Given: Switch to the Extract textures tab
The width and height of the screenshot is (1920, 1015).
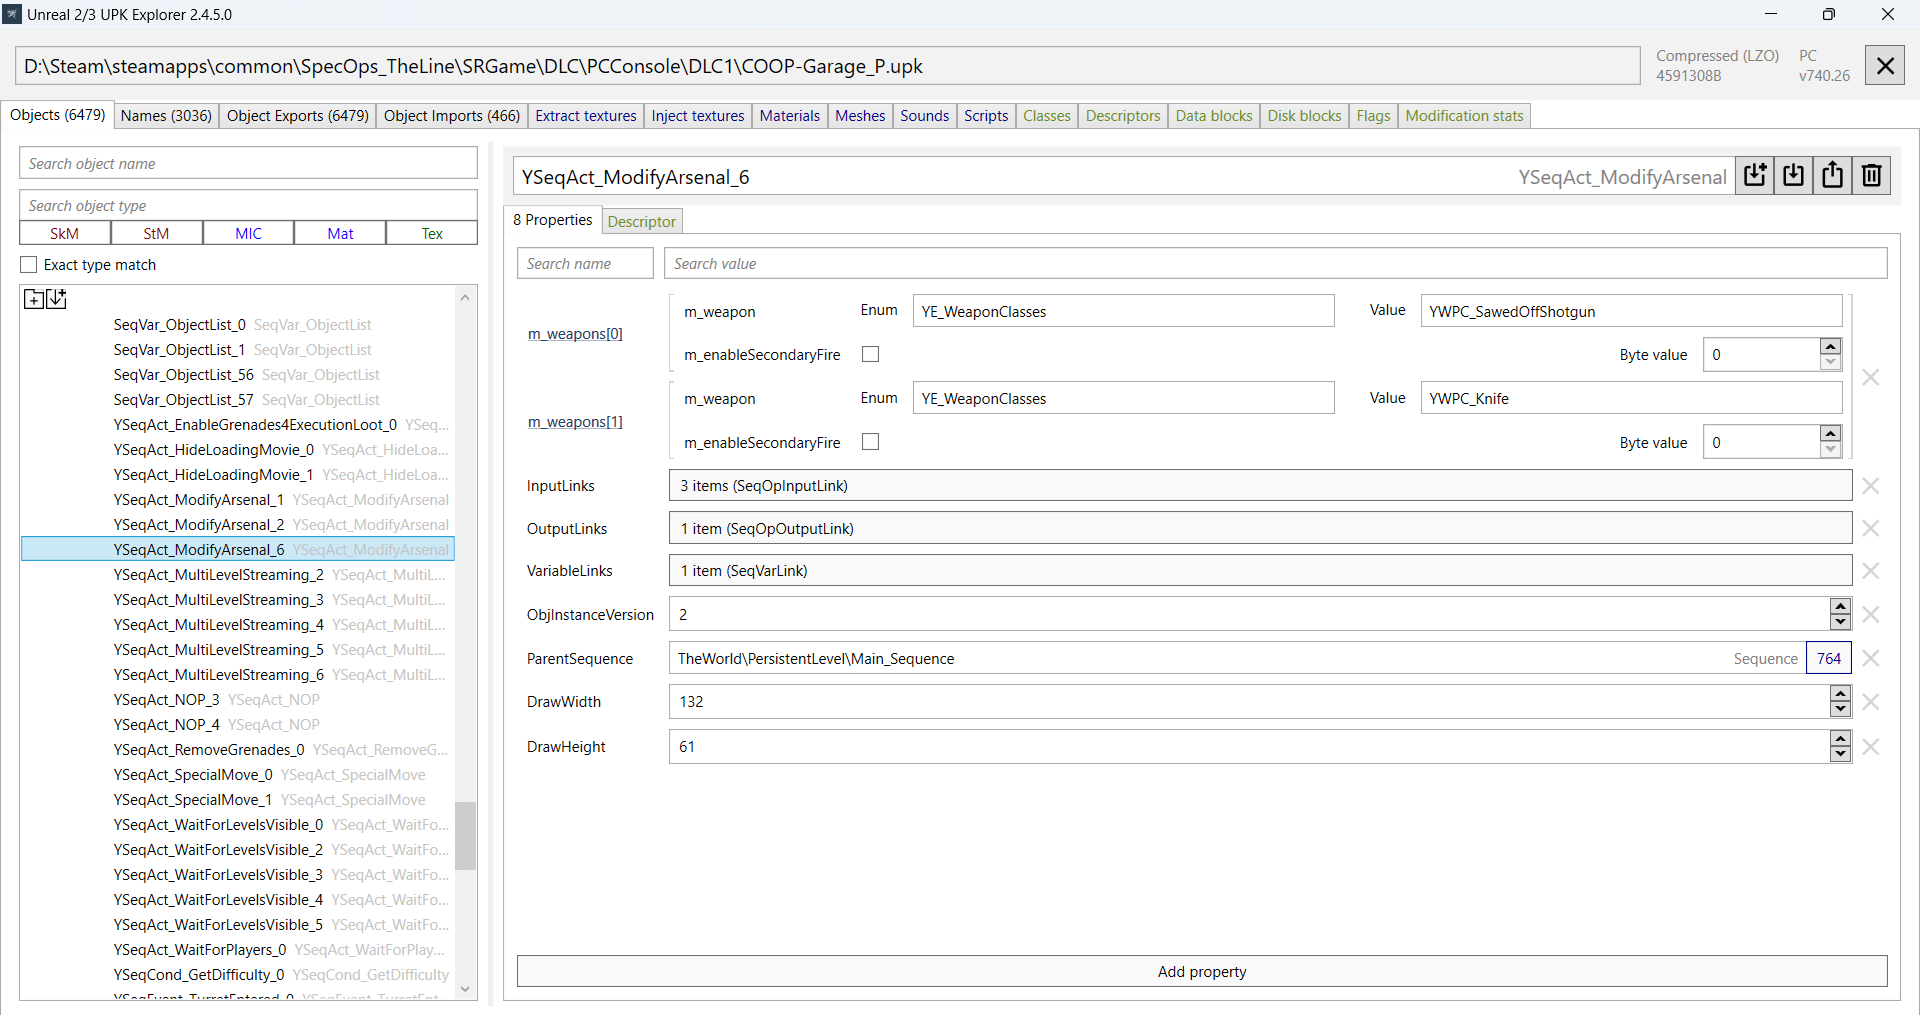Looking at the screenshot, I should click(x=586, y=116).
